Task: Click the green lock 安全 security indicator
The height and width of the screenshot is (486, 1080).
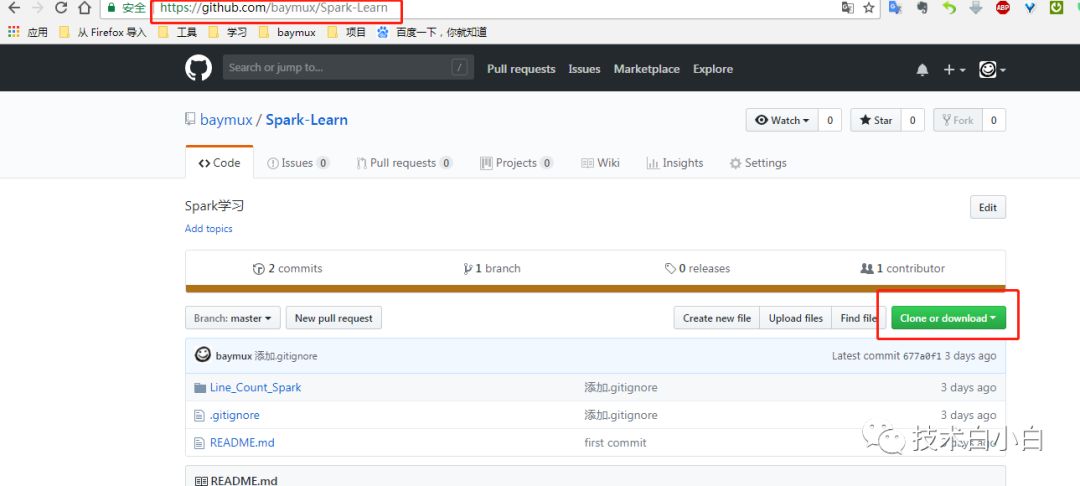Action: [127, 8]
